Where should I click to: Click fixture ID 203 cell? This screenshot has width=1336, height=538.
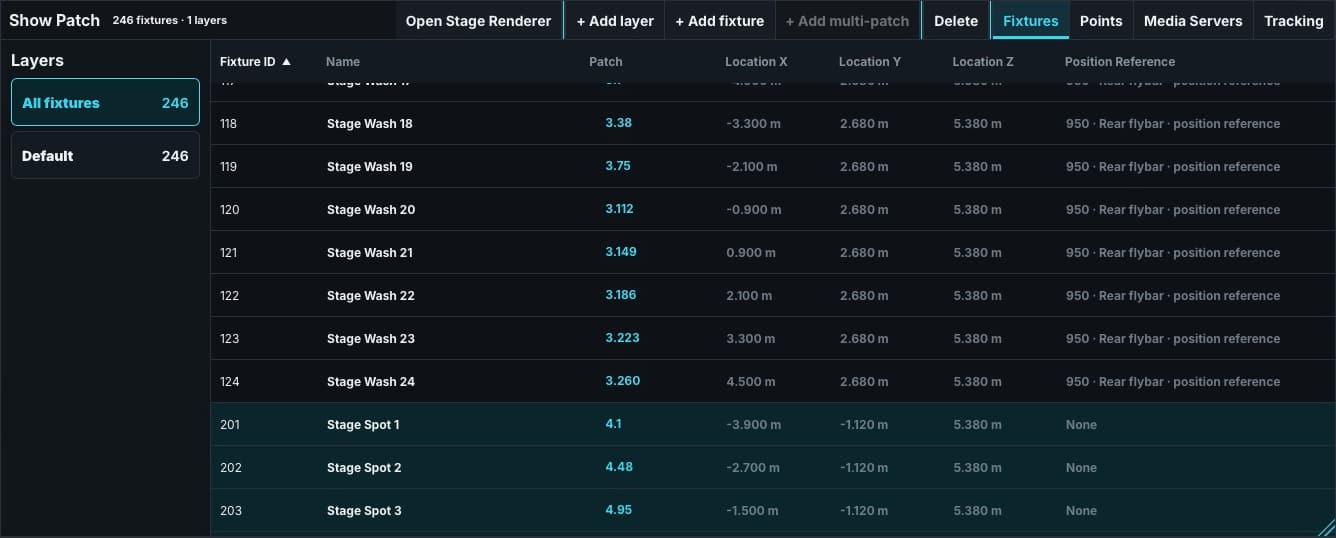click(231, 511)
